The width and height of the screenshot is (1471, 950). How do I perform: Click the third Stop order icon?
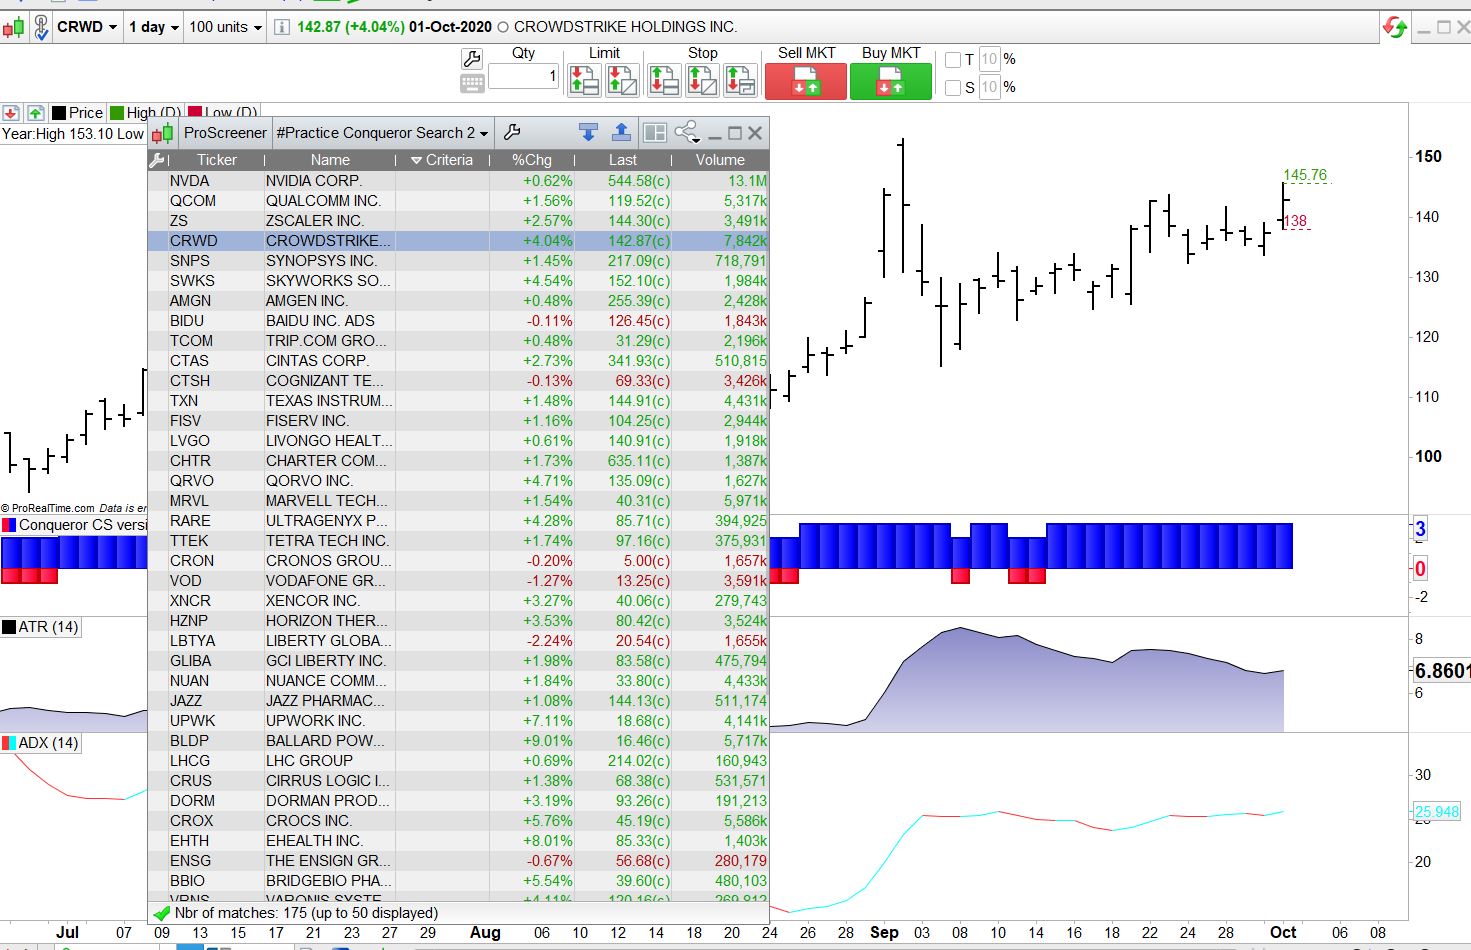point(740,80)
